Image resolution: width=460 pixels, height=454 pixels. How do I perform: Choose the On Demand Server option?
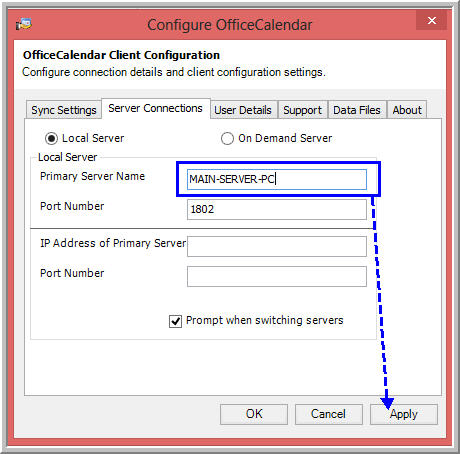point(227,138)
